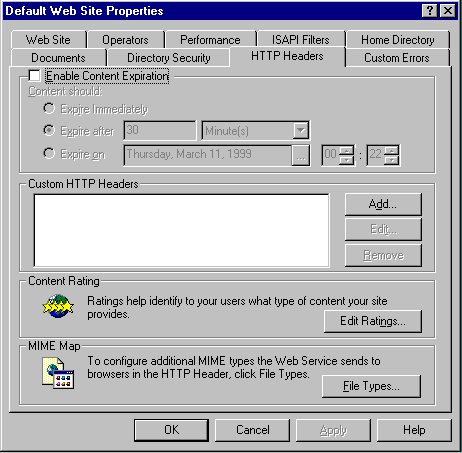Increase the minutes spinner value 22
Image resolution: width=462 pixels, height=453 pixels.
point(391,150)
